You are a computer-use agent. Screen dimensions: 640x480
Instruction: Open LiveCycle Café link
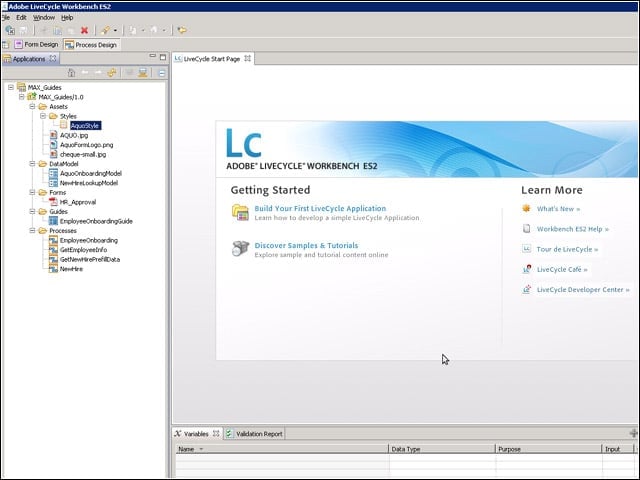pyautogui.click(x=562, y=269)
